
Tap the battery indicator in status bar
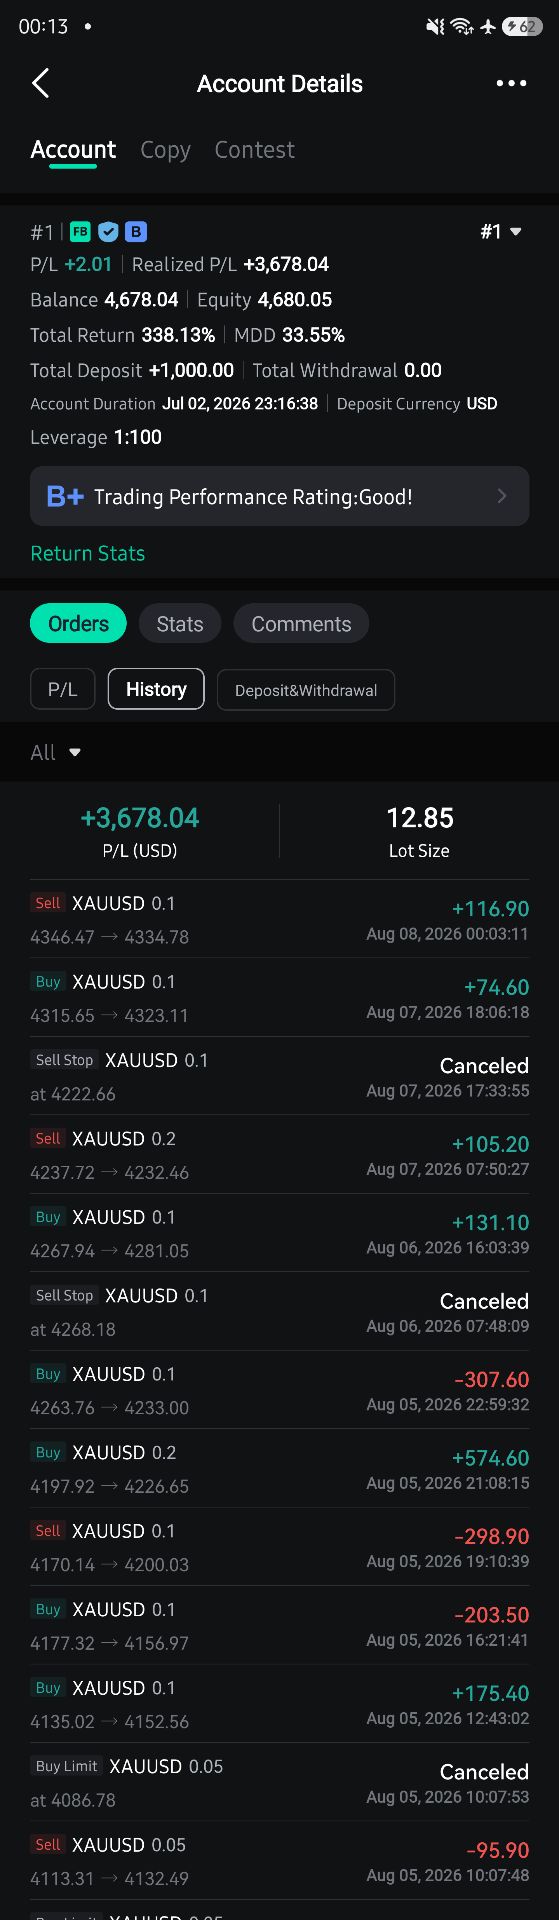523,27
